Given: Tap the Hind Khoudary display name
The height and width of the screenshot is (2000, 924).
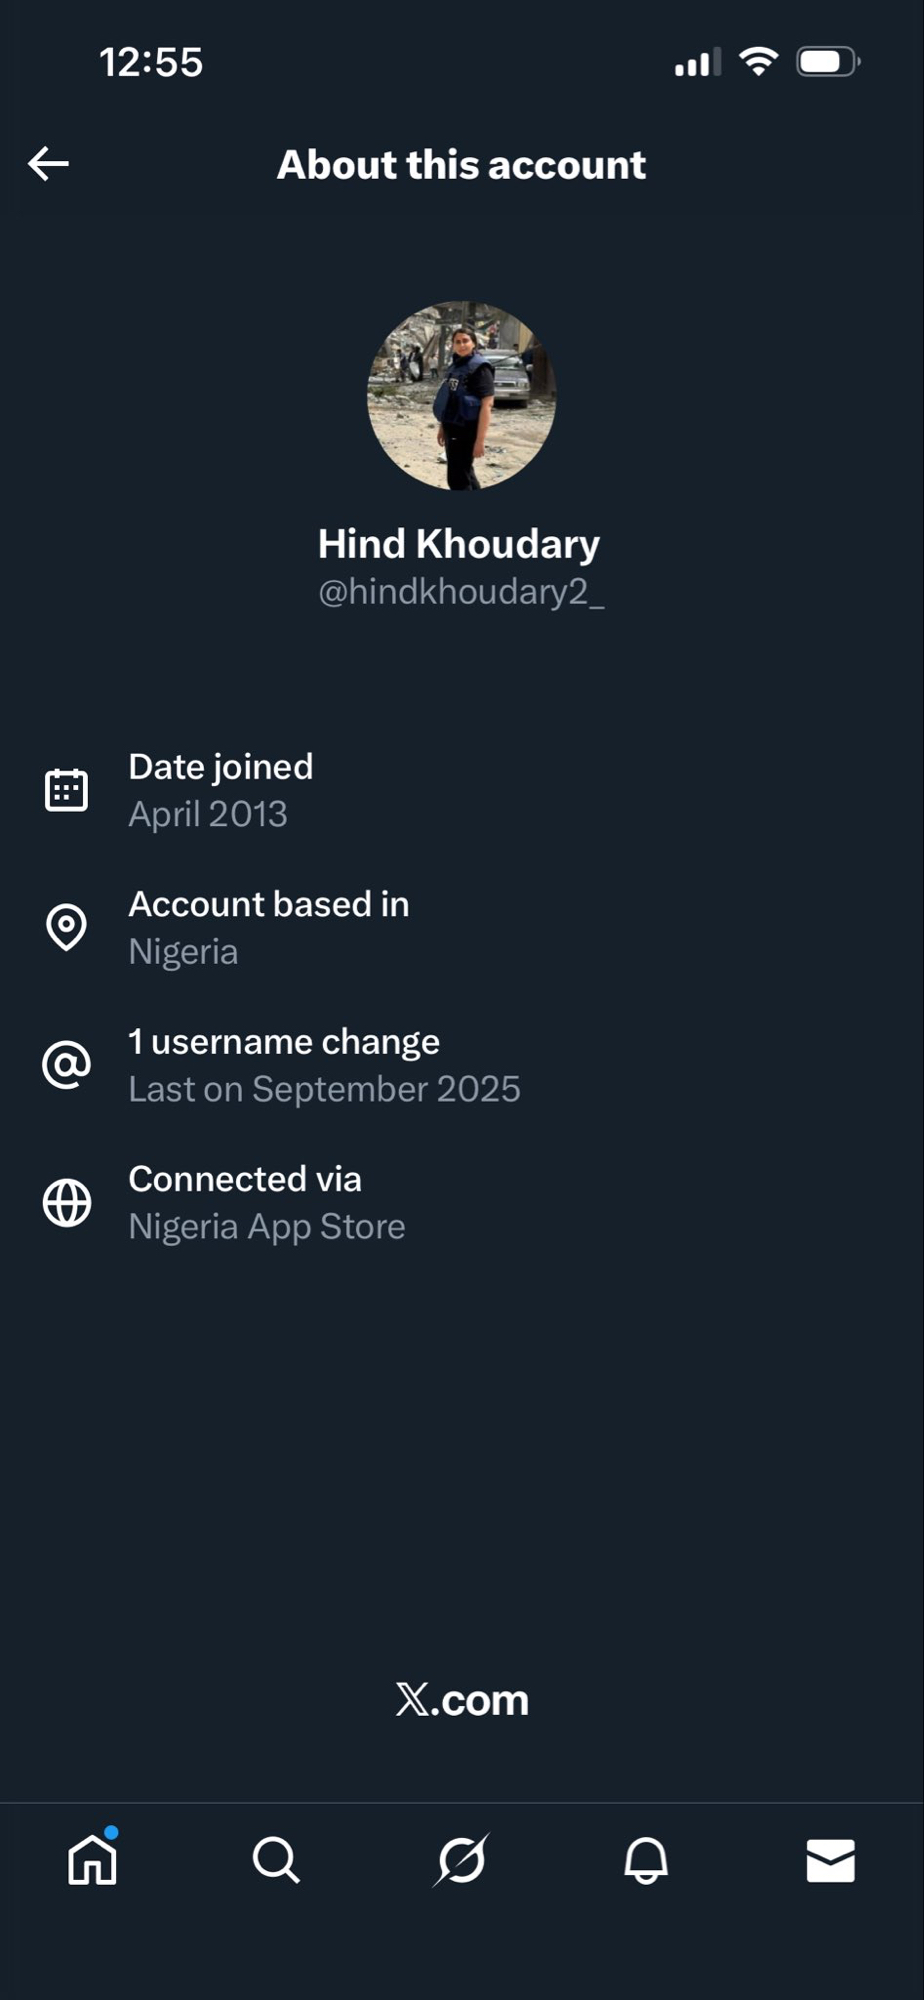Looking at the screenshot, I should tap(459, 544).
